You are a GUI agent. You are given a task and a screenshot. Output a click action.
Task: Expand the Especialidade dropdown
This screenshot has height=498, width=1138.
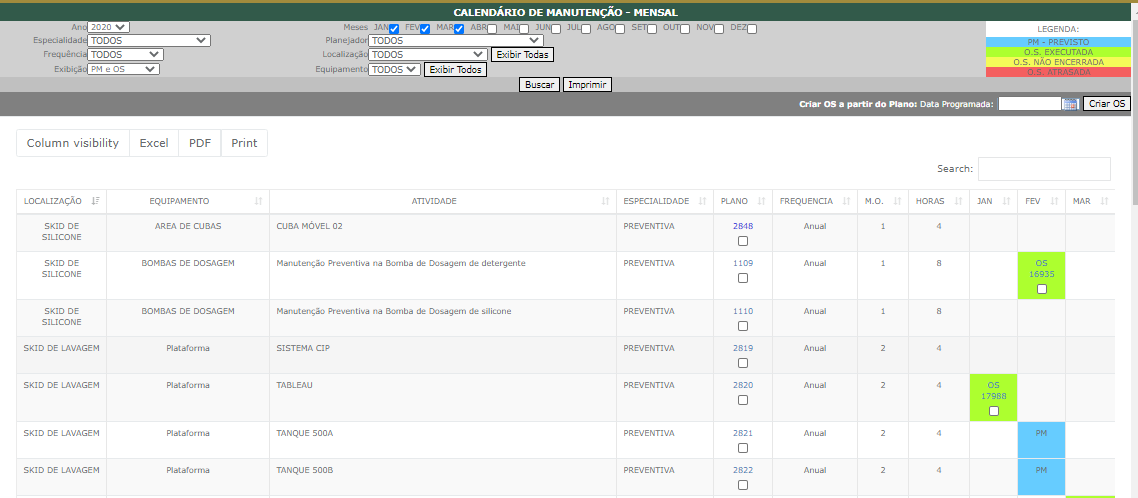click(x=149, y=41)
